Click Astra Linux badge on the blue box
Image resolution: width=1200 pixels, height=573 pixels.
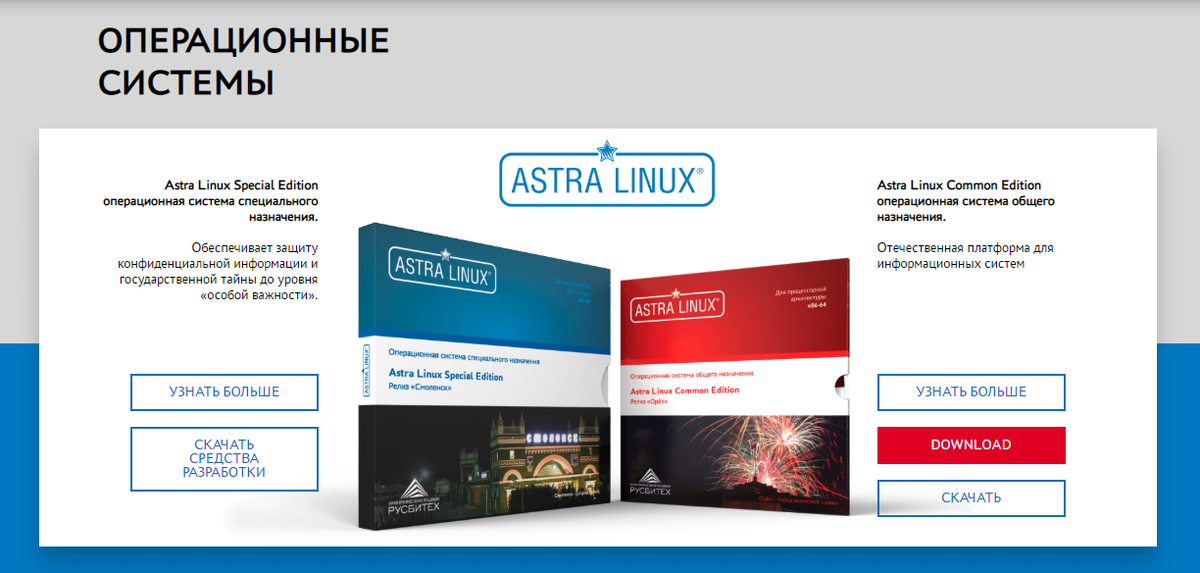coord(442,271)
